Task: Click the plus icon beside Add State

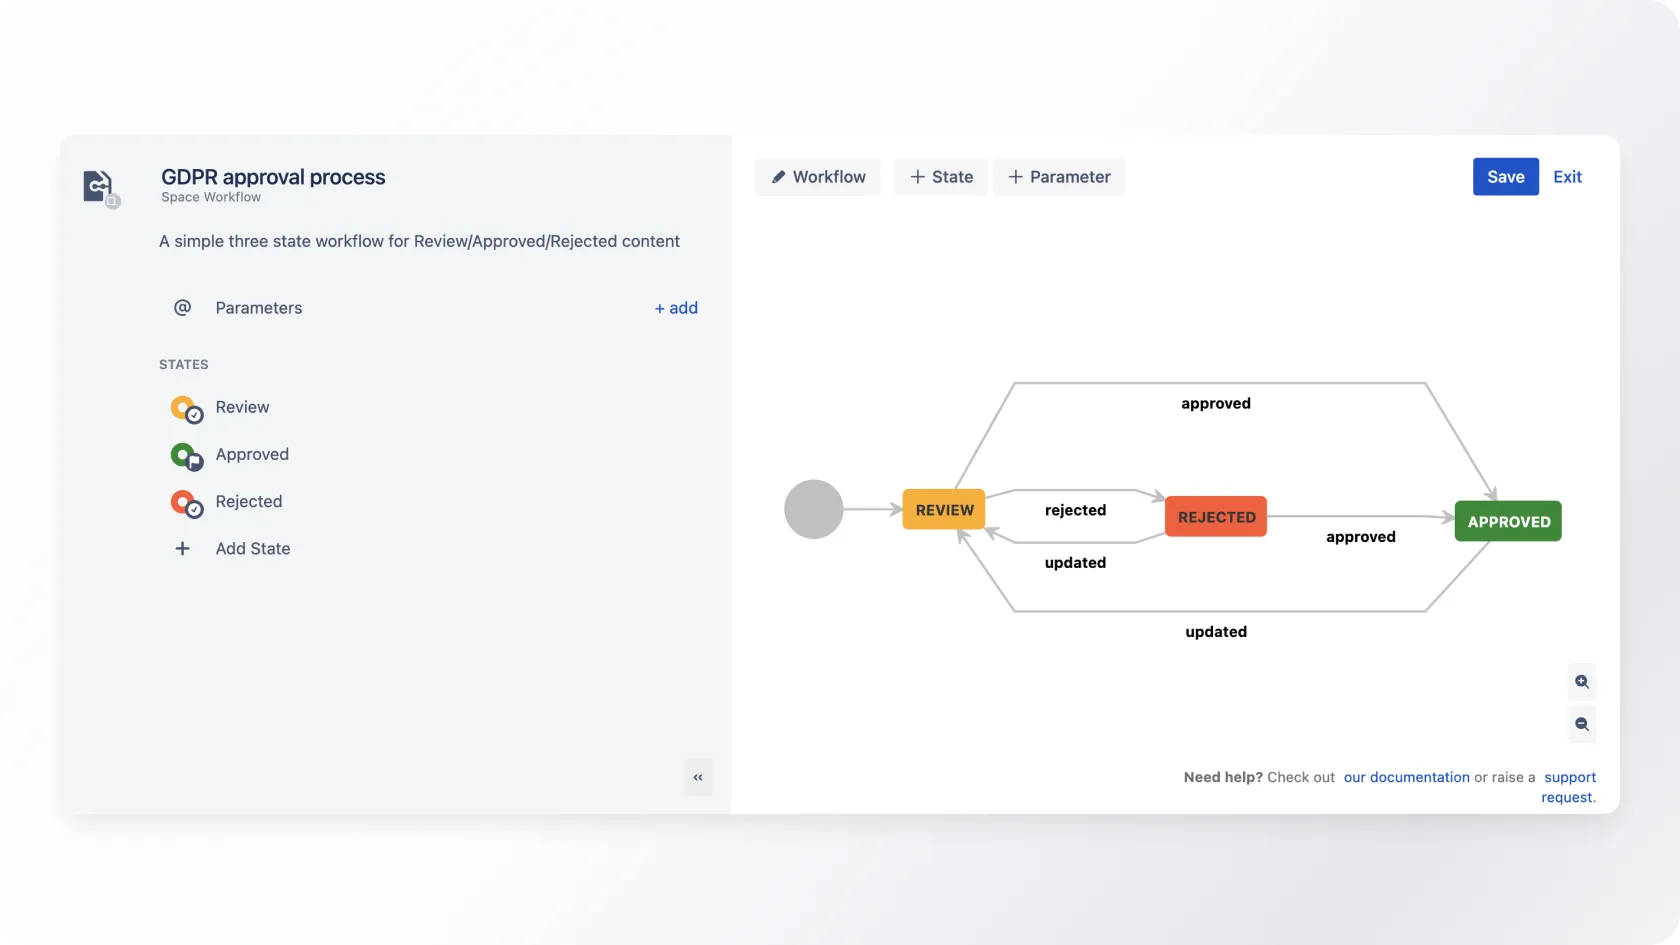Action: [182, 549]
